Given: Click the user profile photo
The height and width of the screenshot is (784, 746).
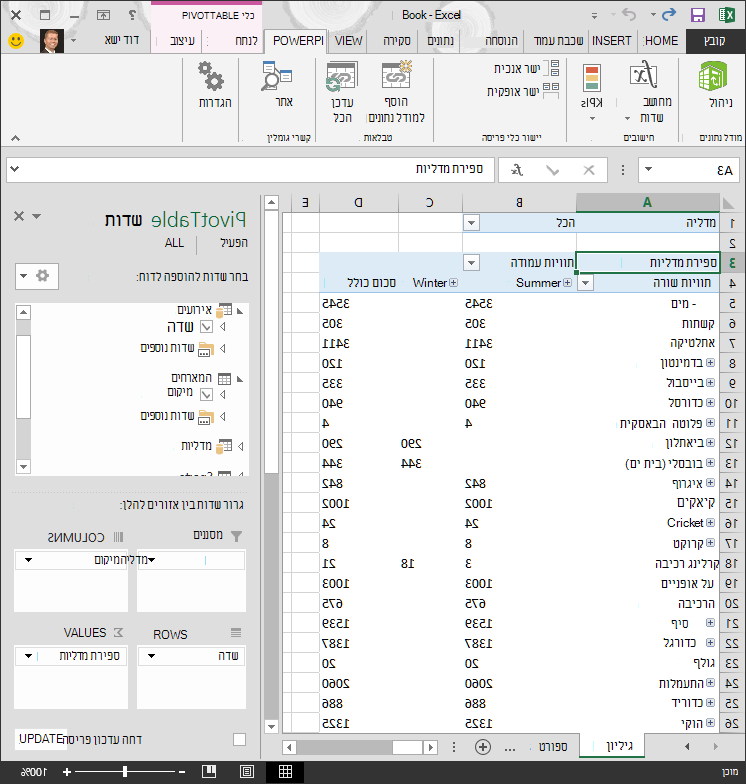Looking at the screenshot, I should pos(52,41).
